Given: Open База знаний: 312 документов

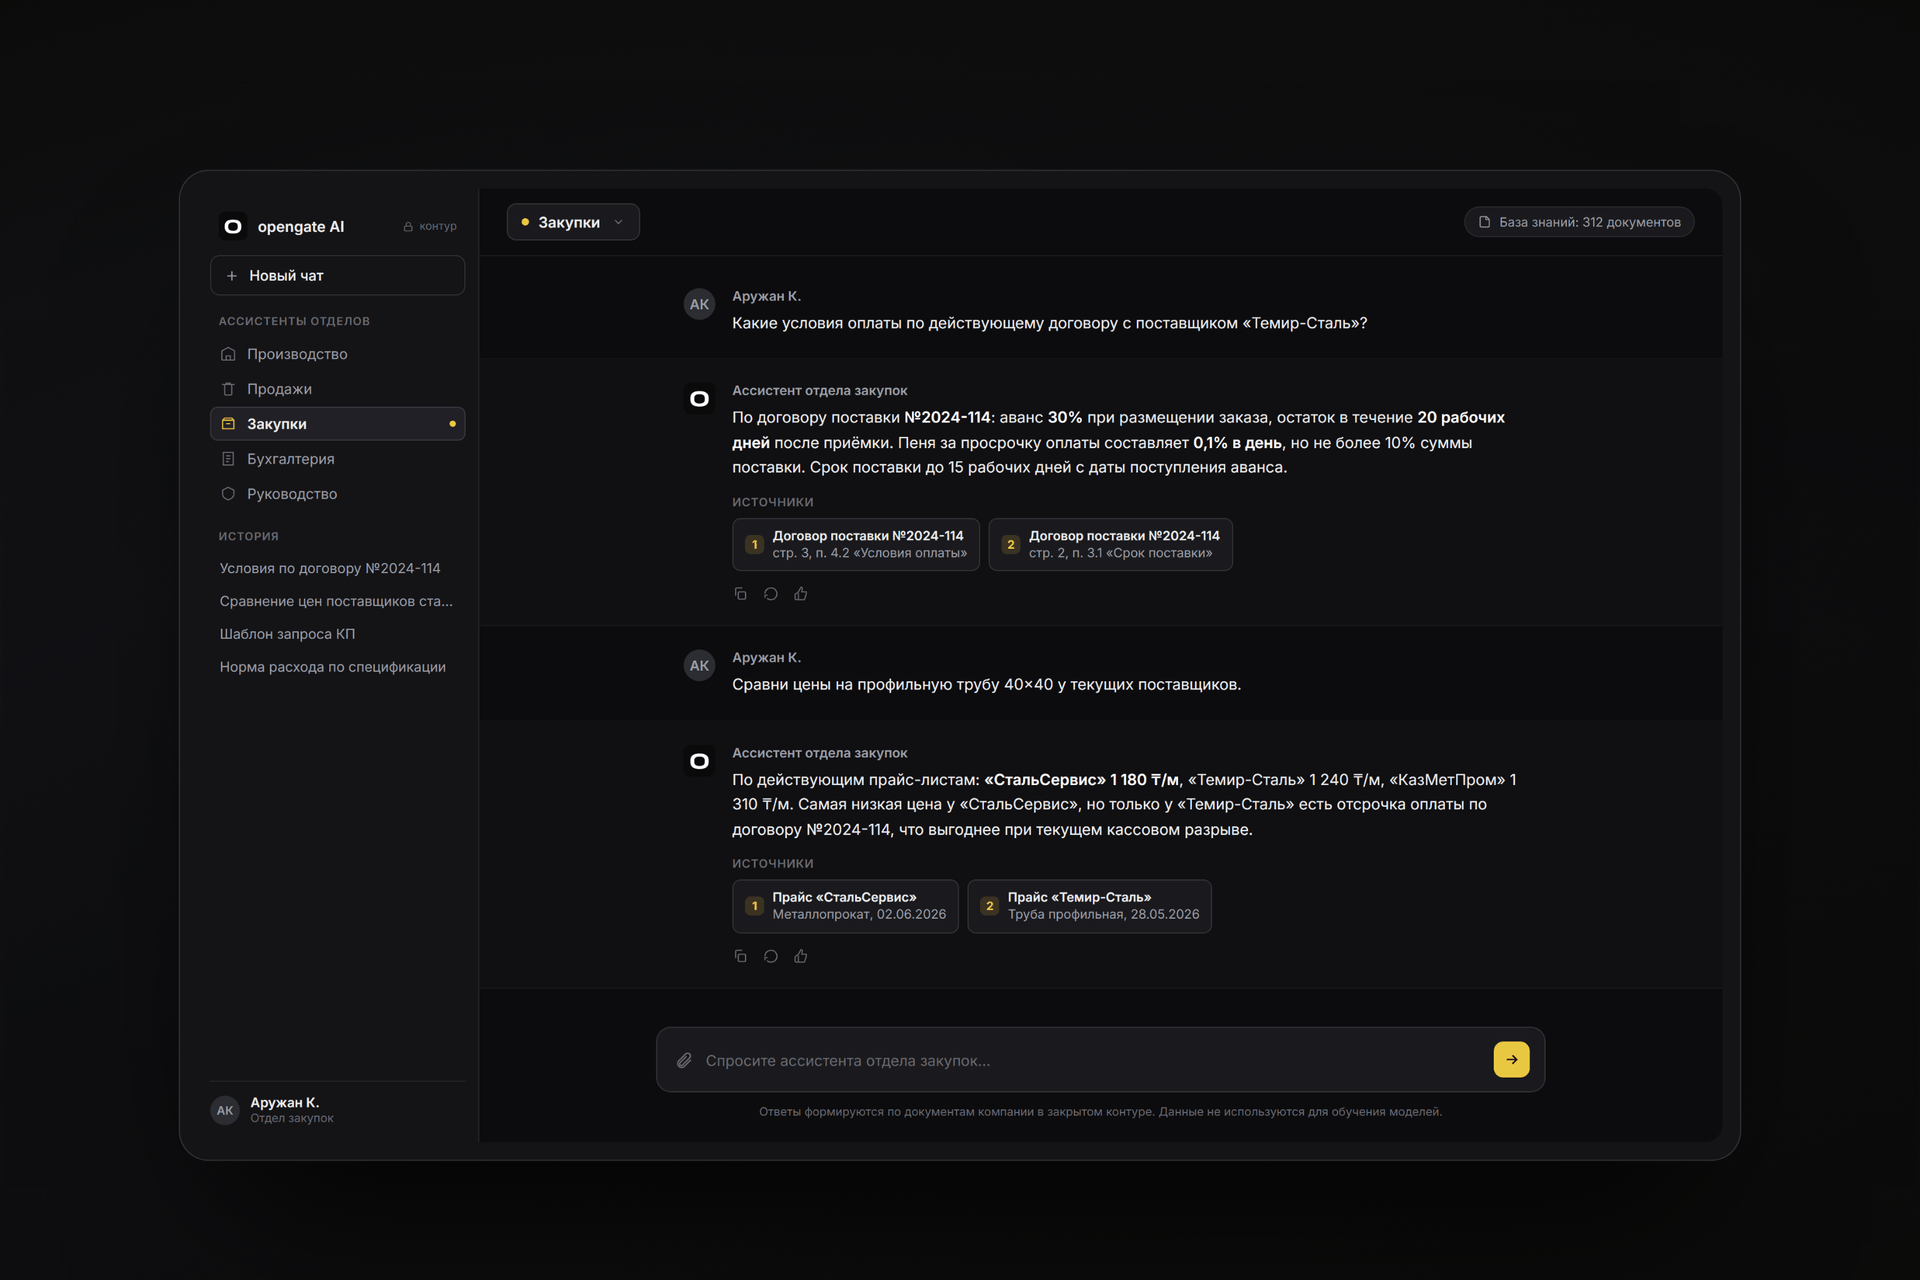Looking at the screenshot, I should pos(1579,222).
